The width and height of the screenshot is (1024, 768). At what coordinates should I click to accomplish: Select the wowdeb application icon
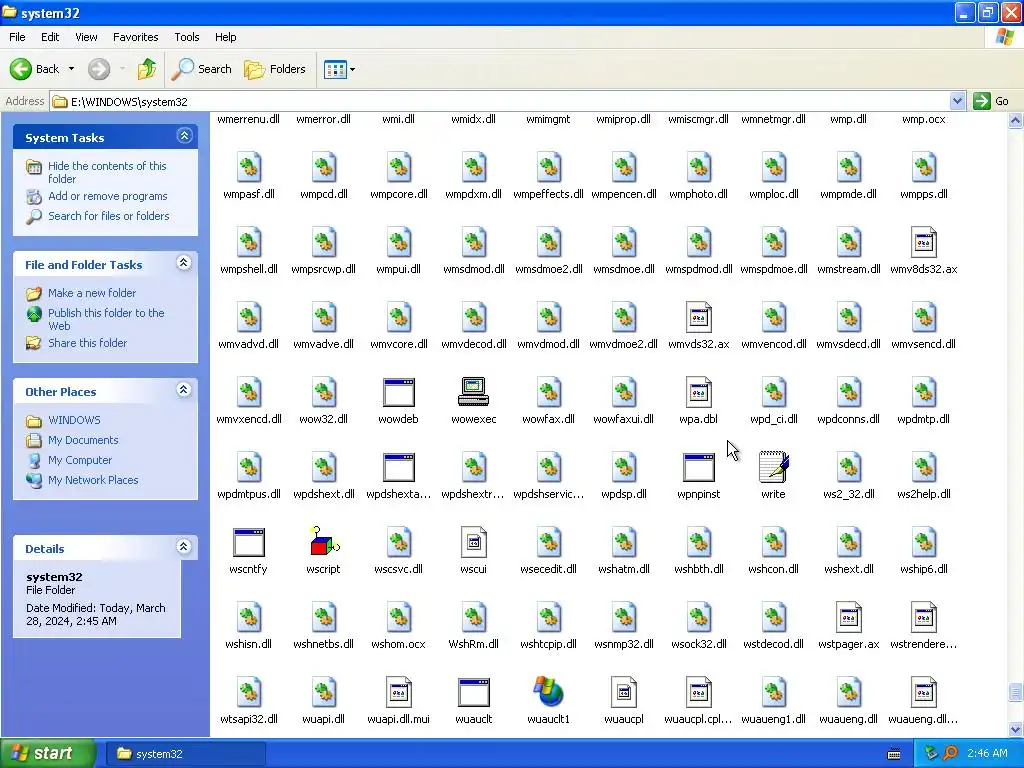coord(398,392)
